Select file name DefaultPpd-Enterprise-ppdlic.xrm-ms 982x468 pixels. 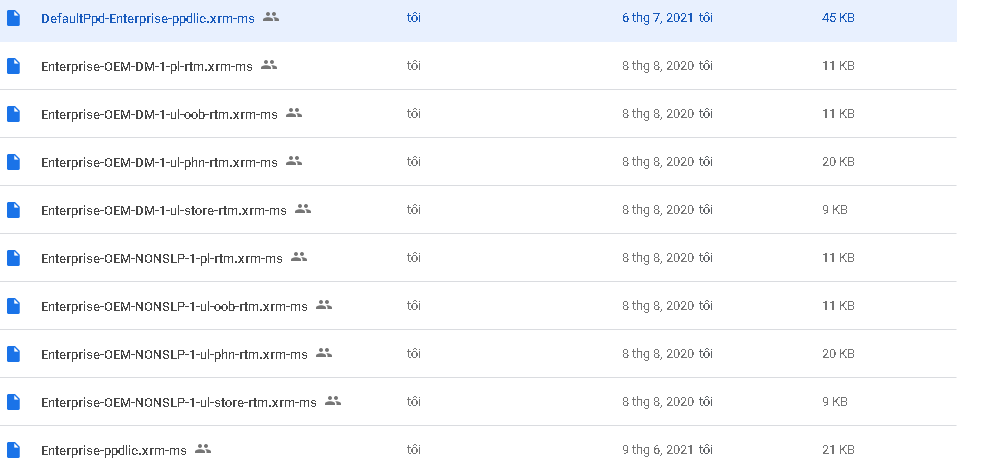tap(148, 19)
